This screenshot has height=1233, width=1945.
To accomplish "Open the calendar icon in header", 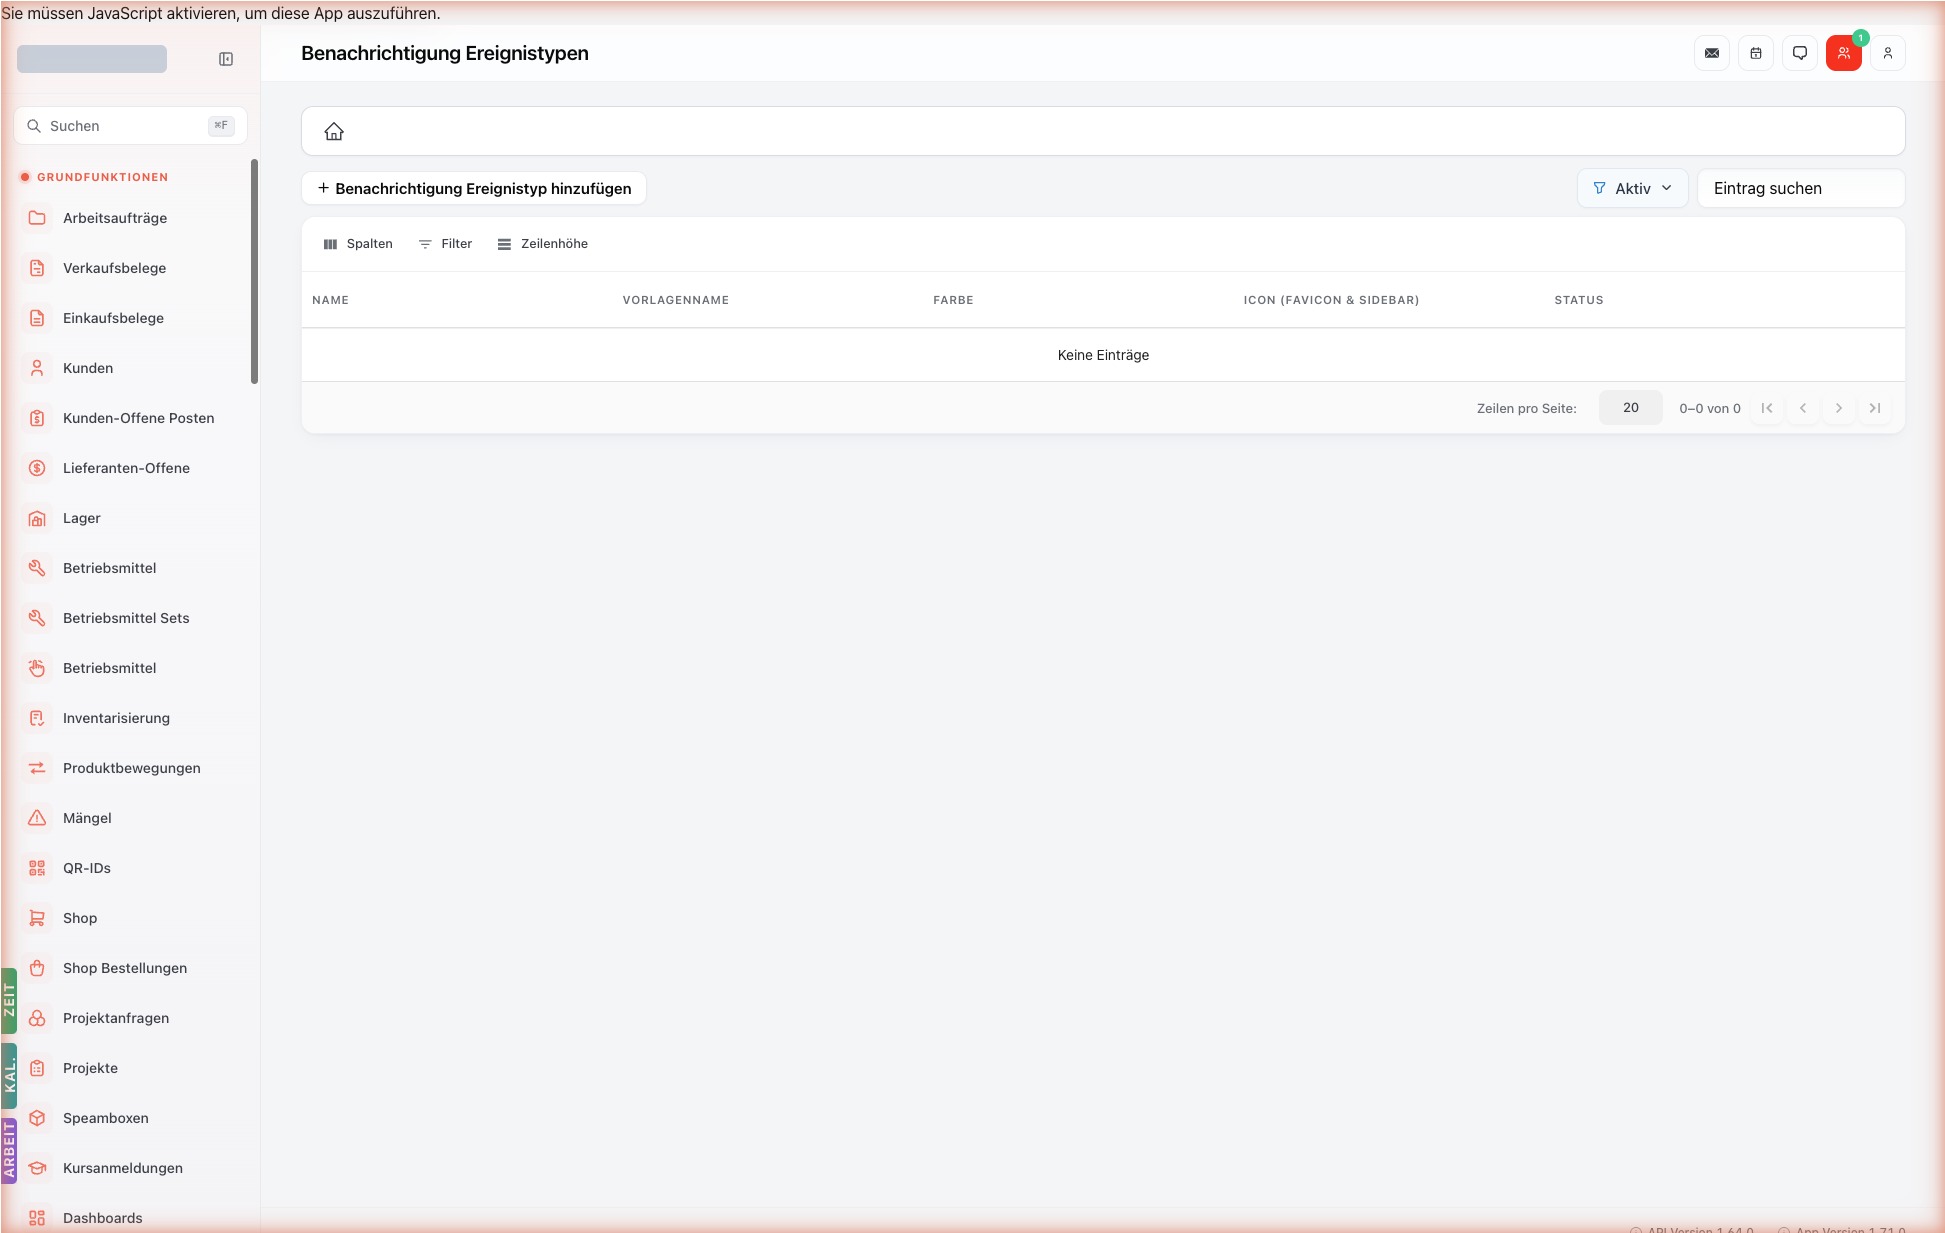I will tap(1756, 53).
